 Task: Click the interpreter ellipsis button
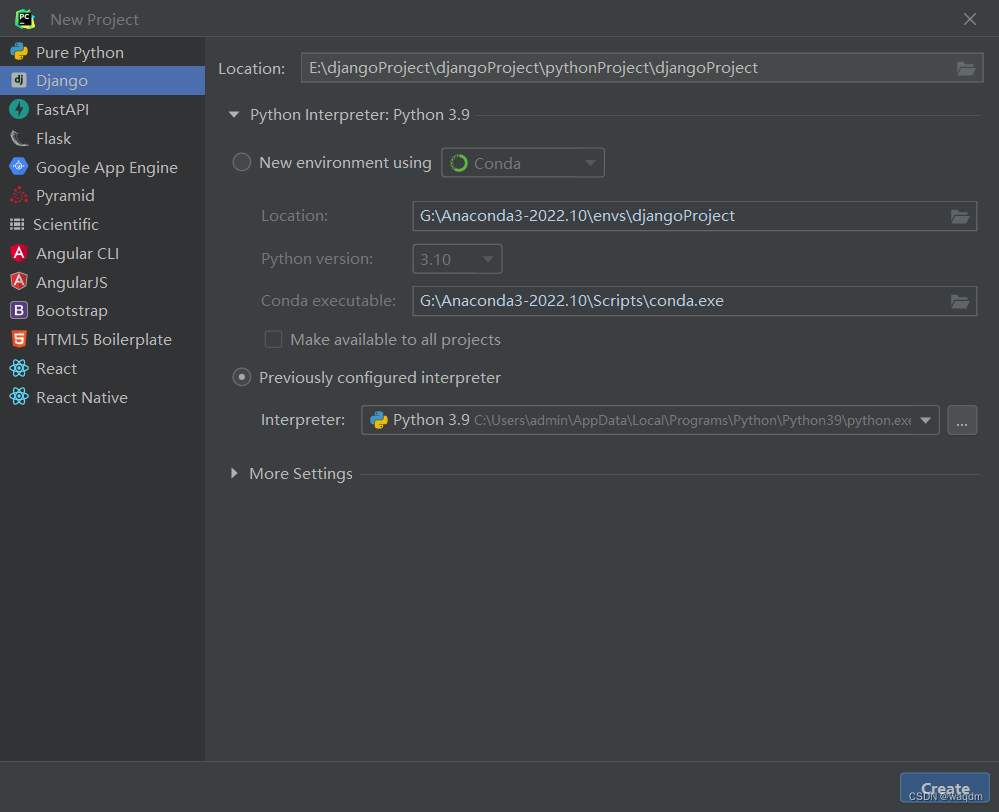(x=962, y=420)
